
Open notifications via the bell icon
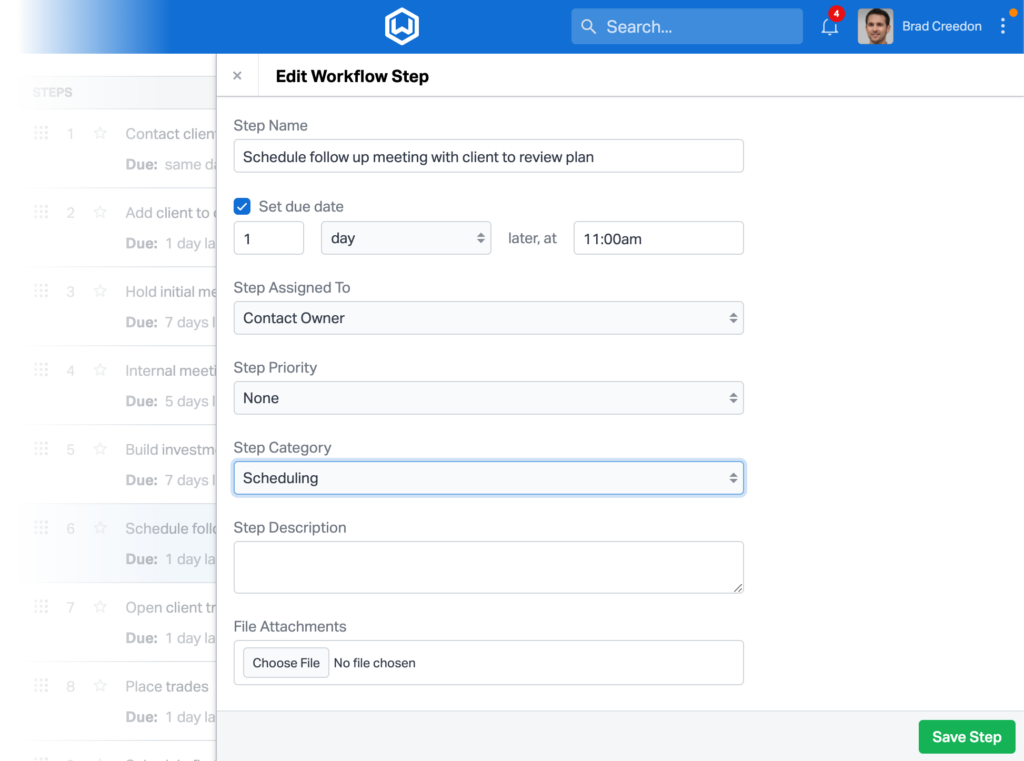829,27
